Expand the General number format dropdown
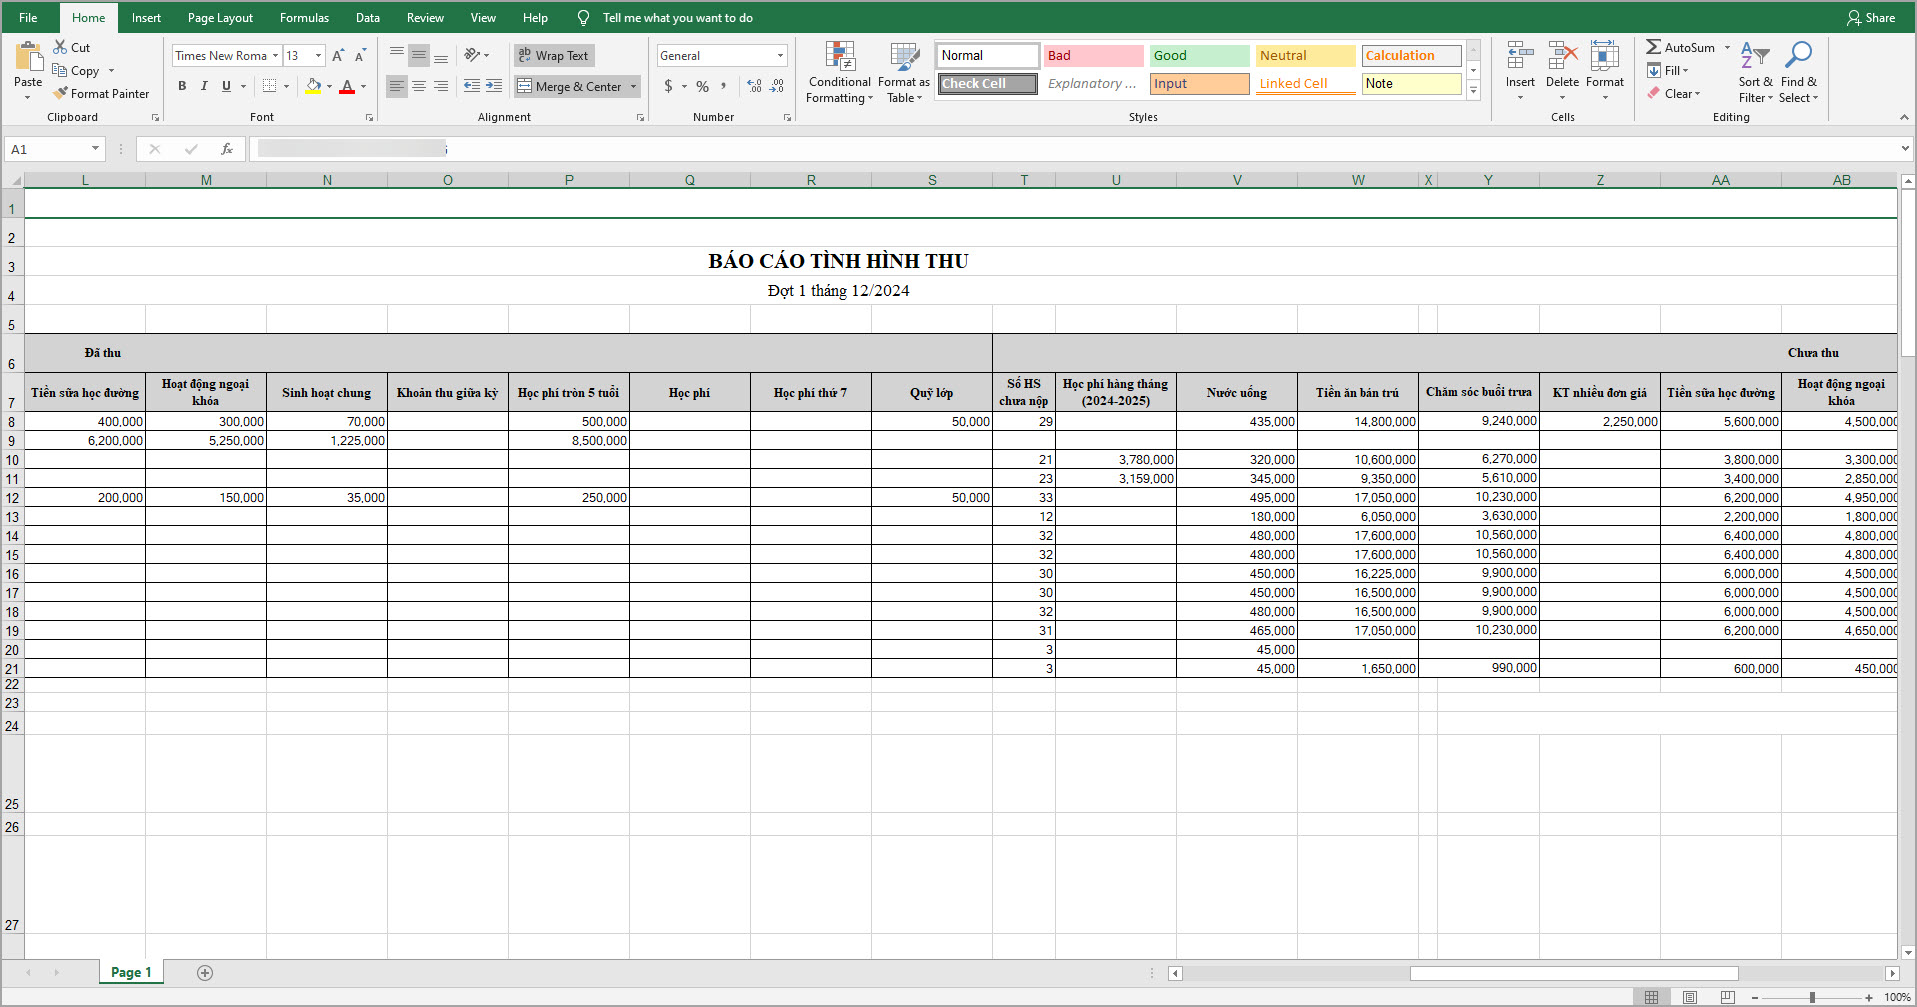The width and height of the screenshot is (1917, 1007). [x=780, y=56]
